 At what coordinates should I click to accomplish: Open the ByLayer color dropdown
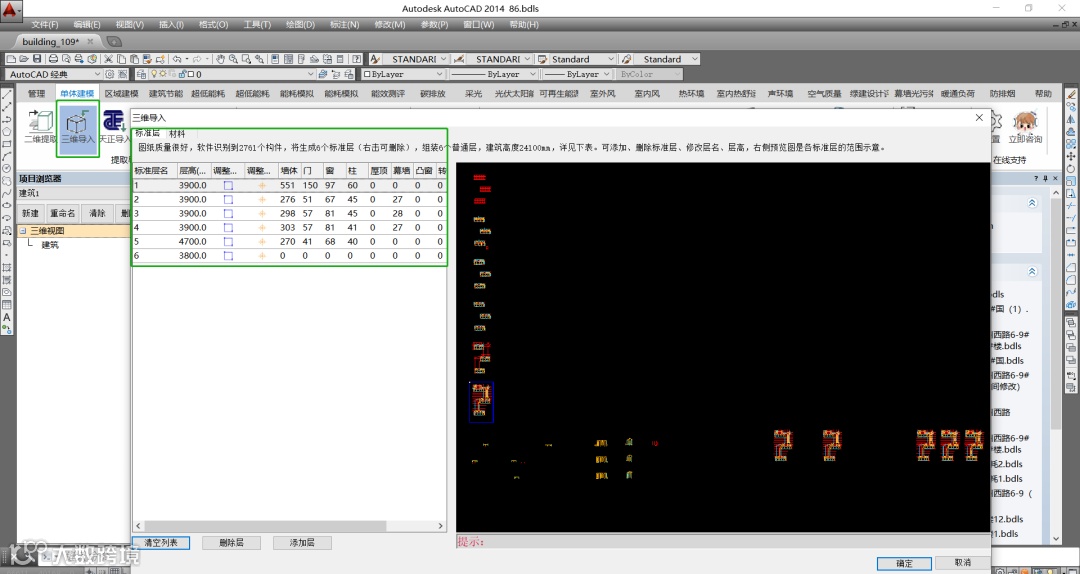[x=439, y=74]
